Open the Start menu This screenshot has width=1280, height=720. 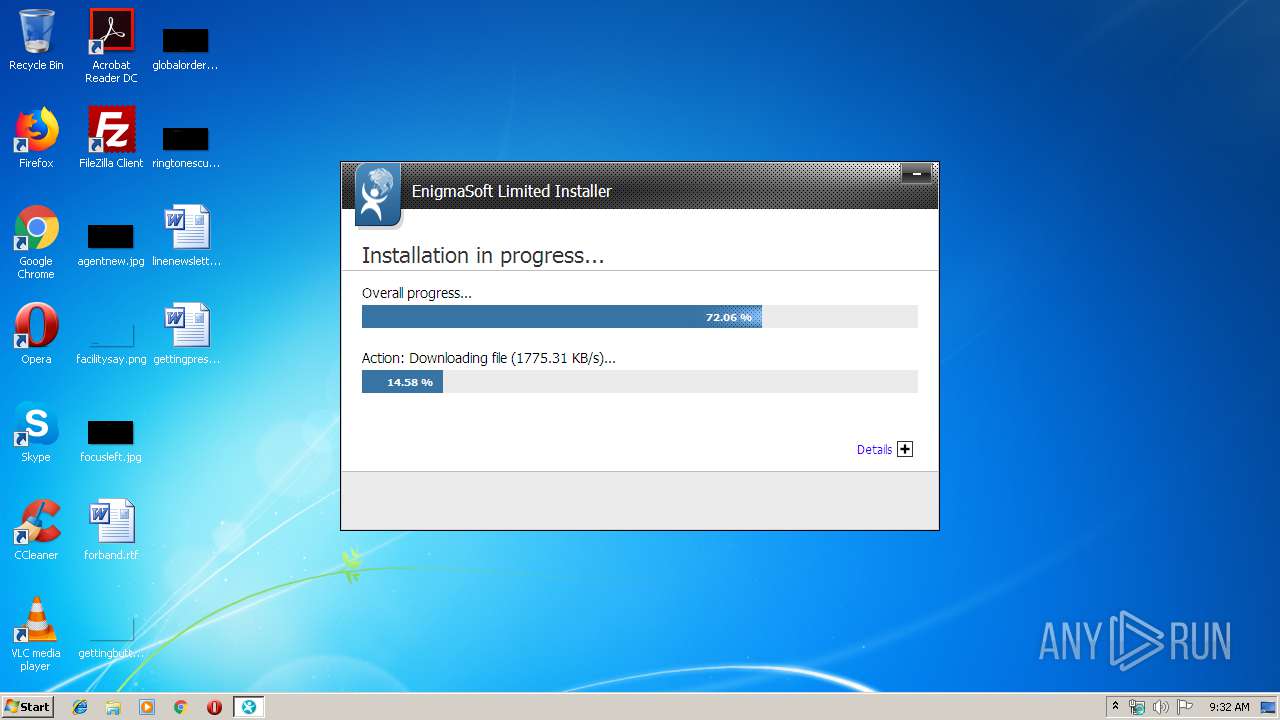27,706
